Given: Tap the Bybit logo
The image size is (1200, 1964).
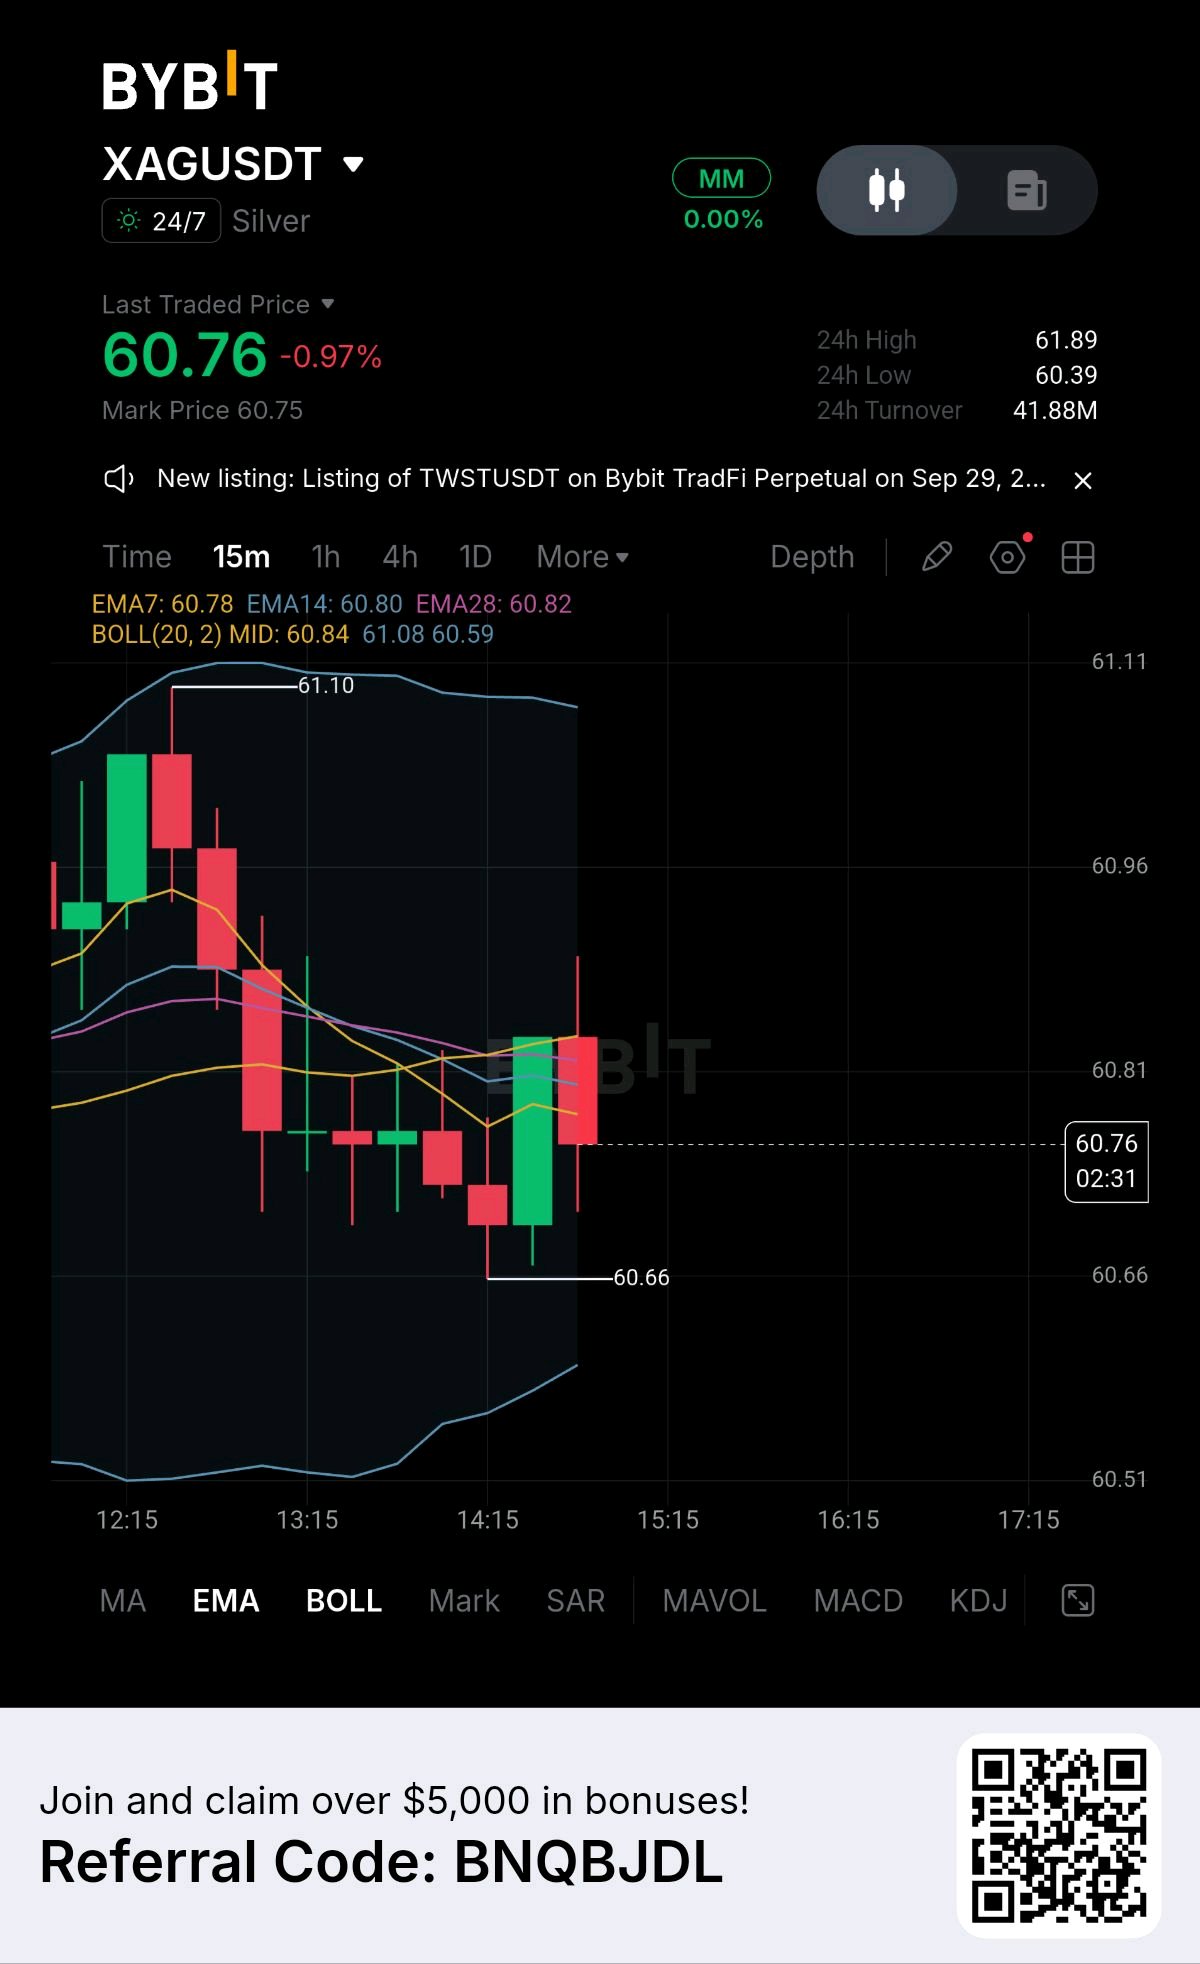Looking at the screenshot, I should pos(189,82).
